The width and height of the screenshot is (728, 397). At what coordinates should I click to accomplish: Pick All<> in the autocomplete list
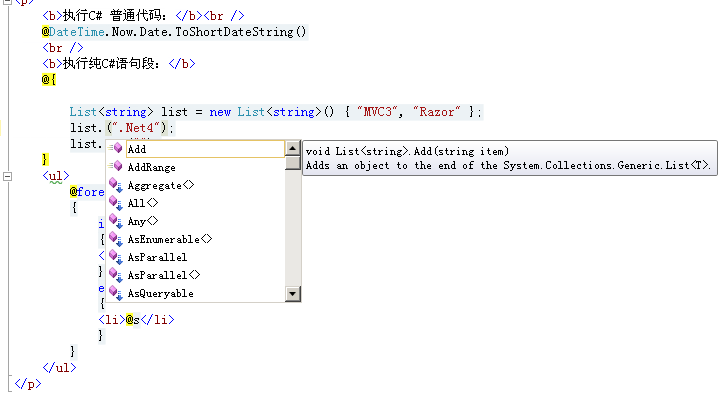click(143, 203)
